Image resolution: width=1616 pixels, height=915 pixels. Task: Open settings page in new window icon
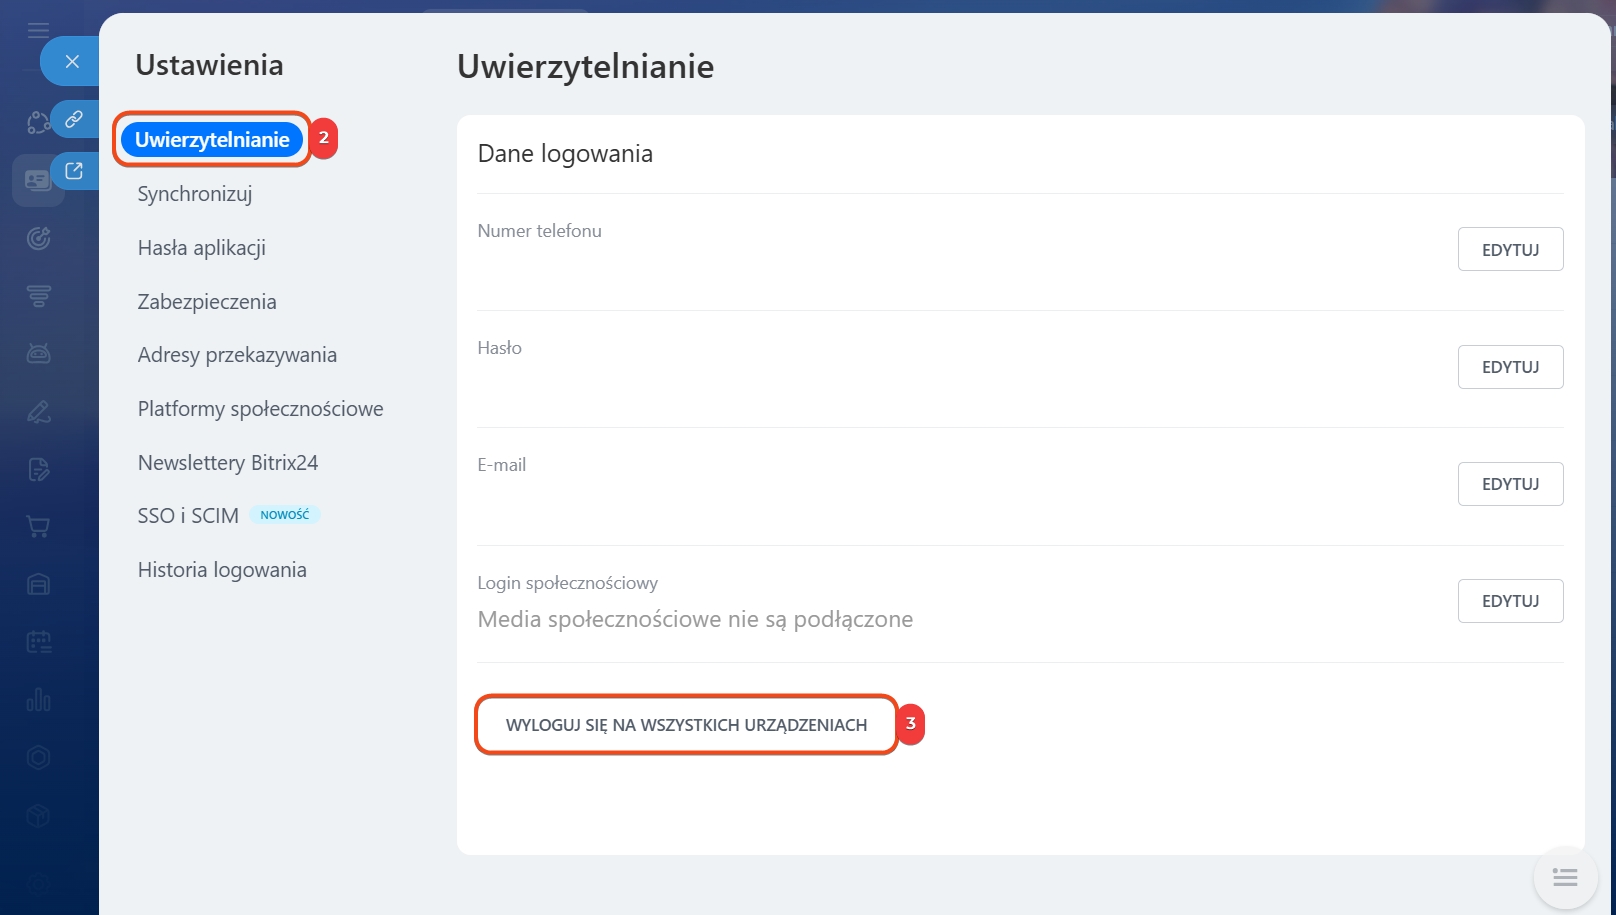click(74, 171)
